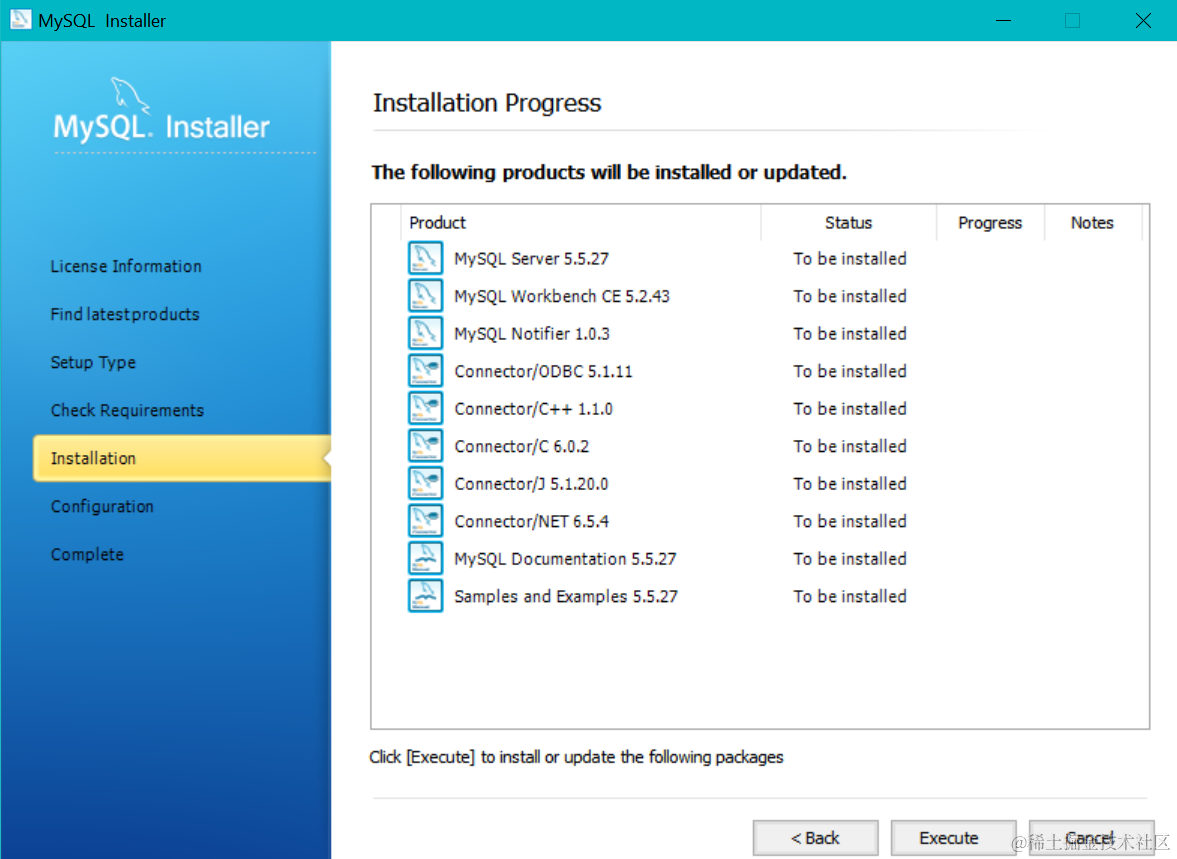Close the MySQL Installer window
Image resolution: width=1177 pixels, height=859 pixels.
(x=1142, y=20)
